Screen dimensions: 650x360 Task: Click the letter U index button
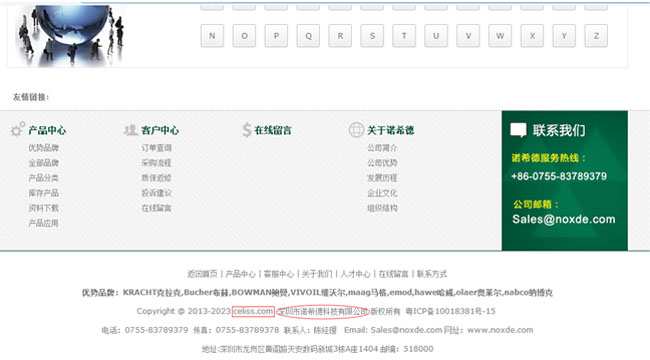click(436, 36)
